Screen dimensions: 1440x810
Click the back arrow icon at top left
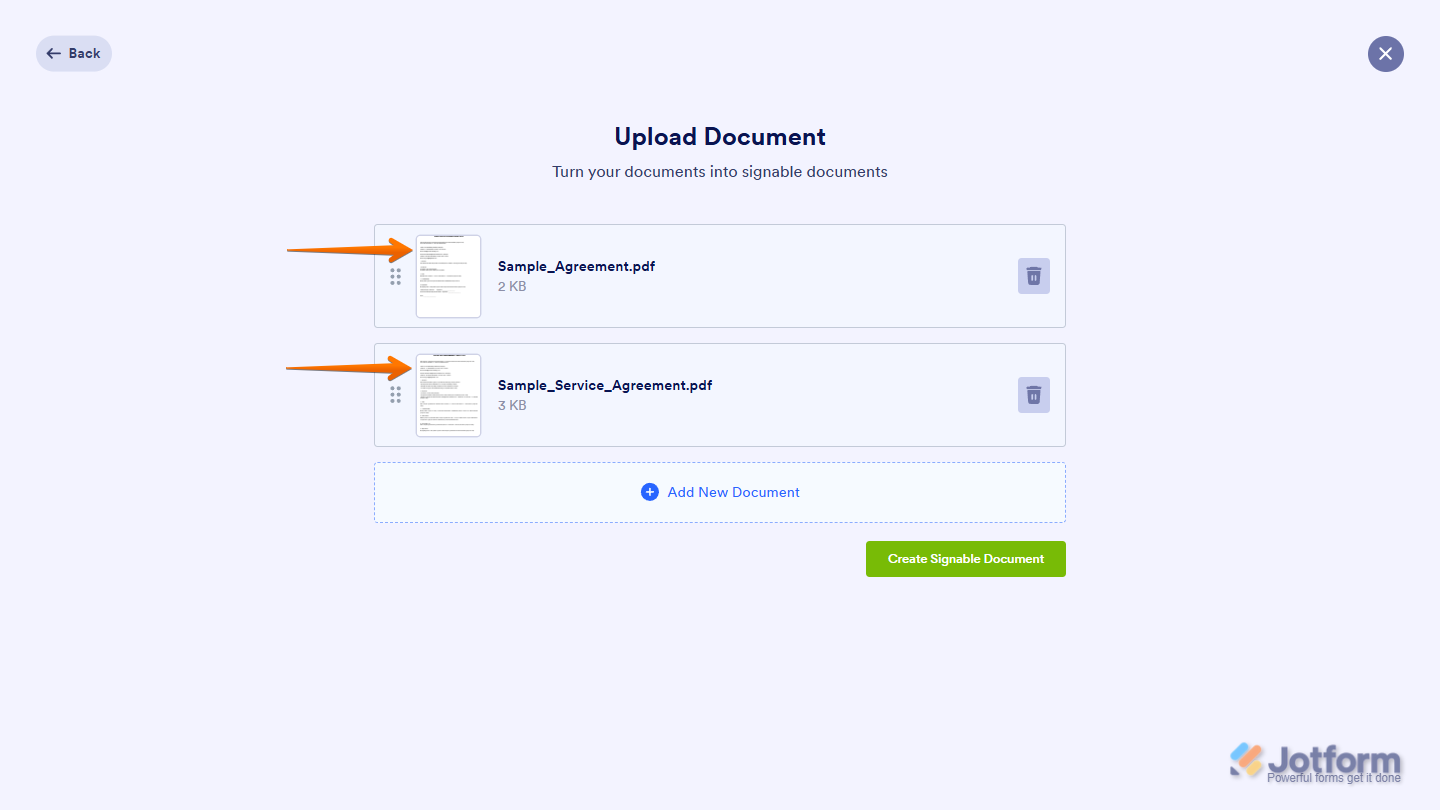[53, 53]
